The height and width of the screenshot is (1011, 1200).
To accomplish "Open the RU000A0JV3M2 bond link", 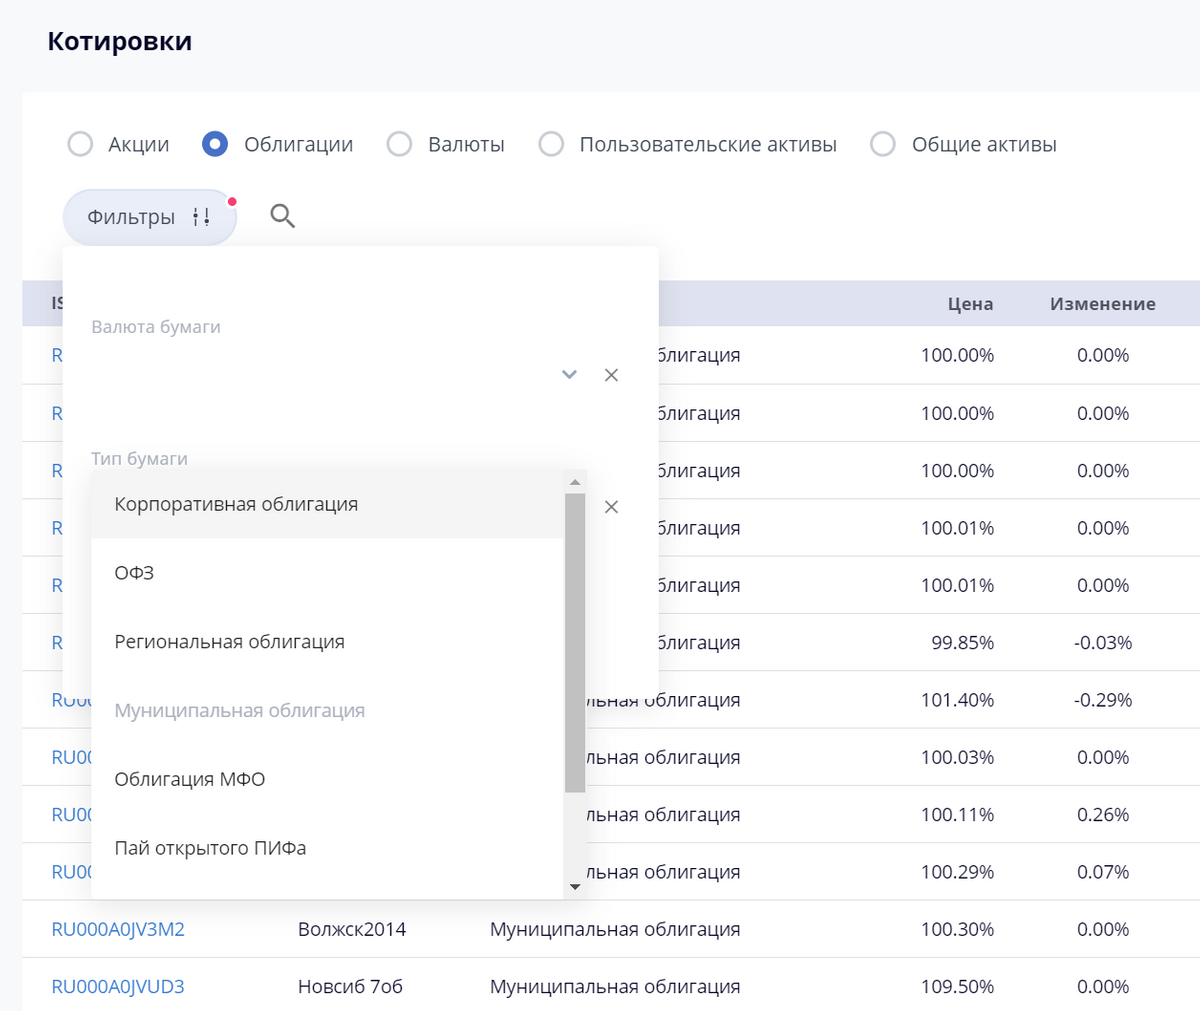I will pos(118,929).
